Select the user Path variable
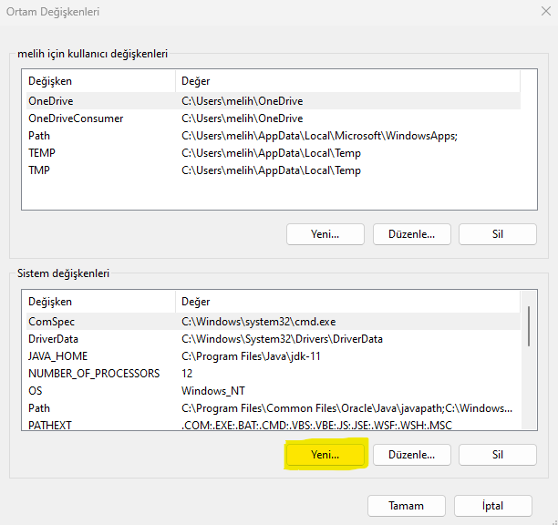 pos(273,136)
